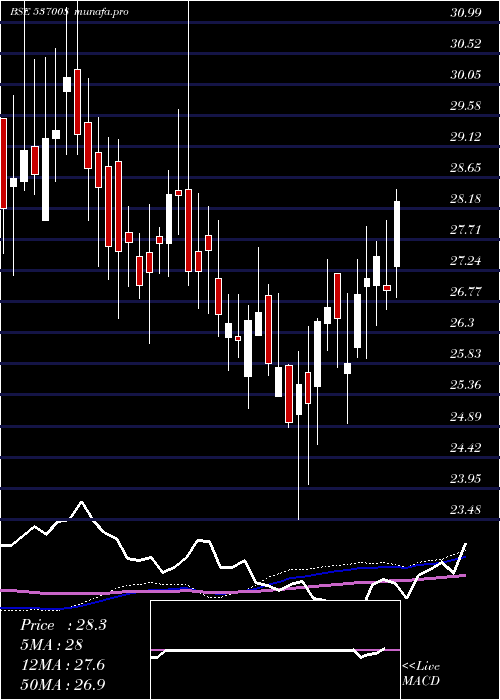Screen dimensions: 500x700
Task: Click the BSE ticker title text
Action: (x=39, y=12)
